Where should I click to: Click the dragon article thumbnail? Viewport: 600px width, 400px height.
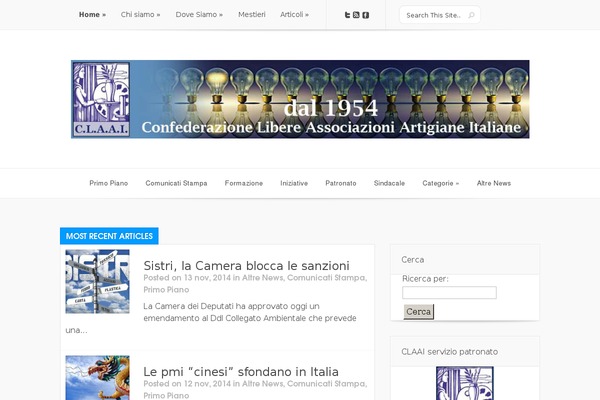point(98,378)
